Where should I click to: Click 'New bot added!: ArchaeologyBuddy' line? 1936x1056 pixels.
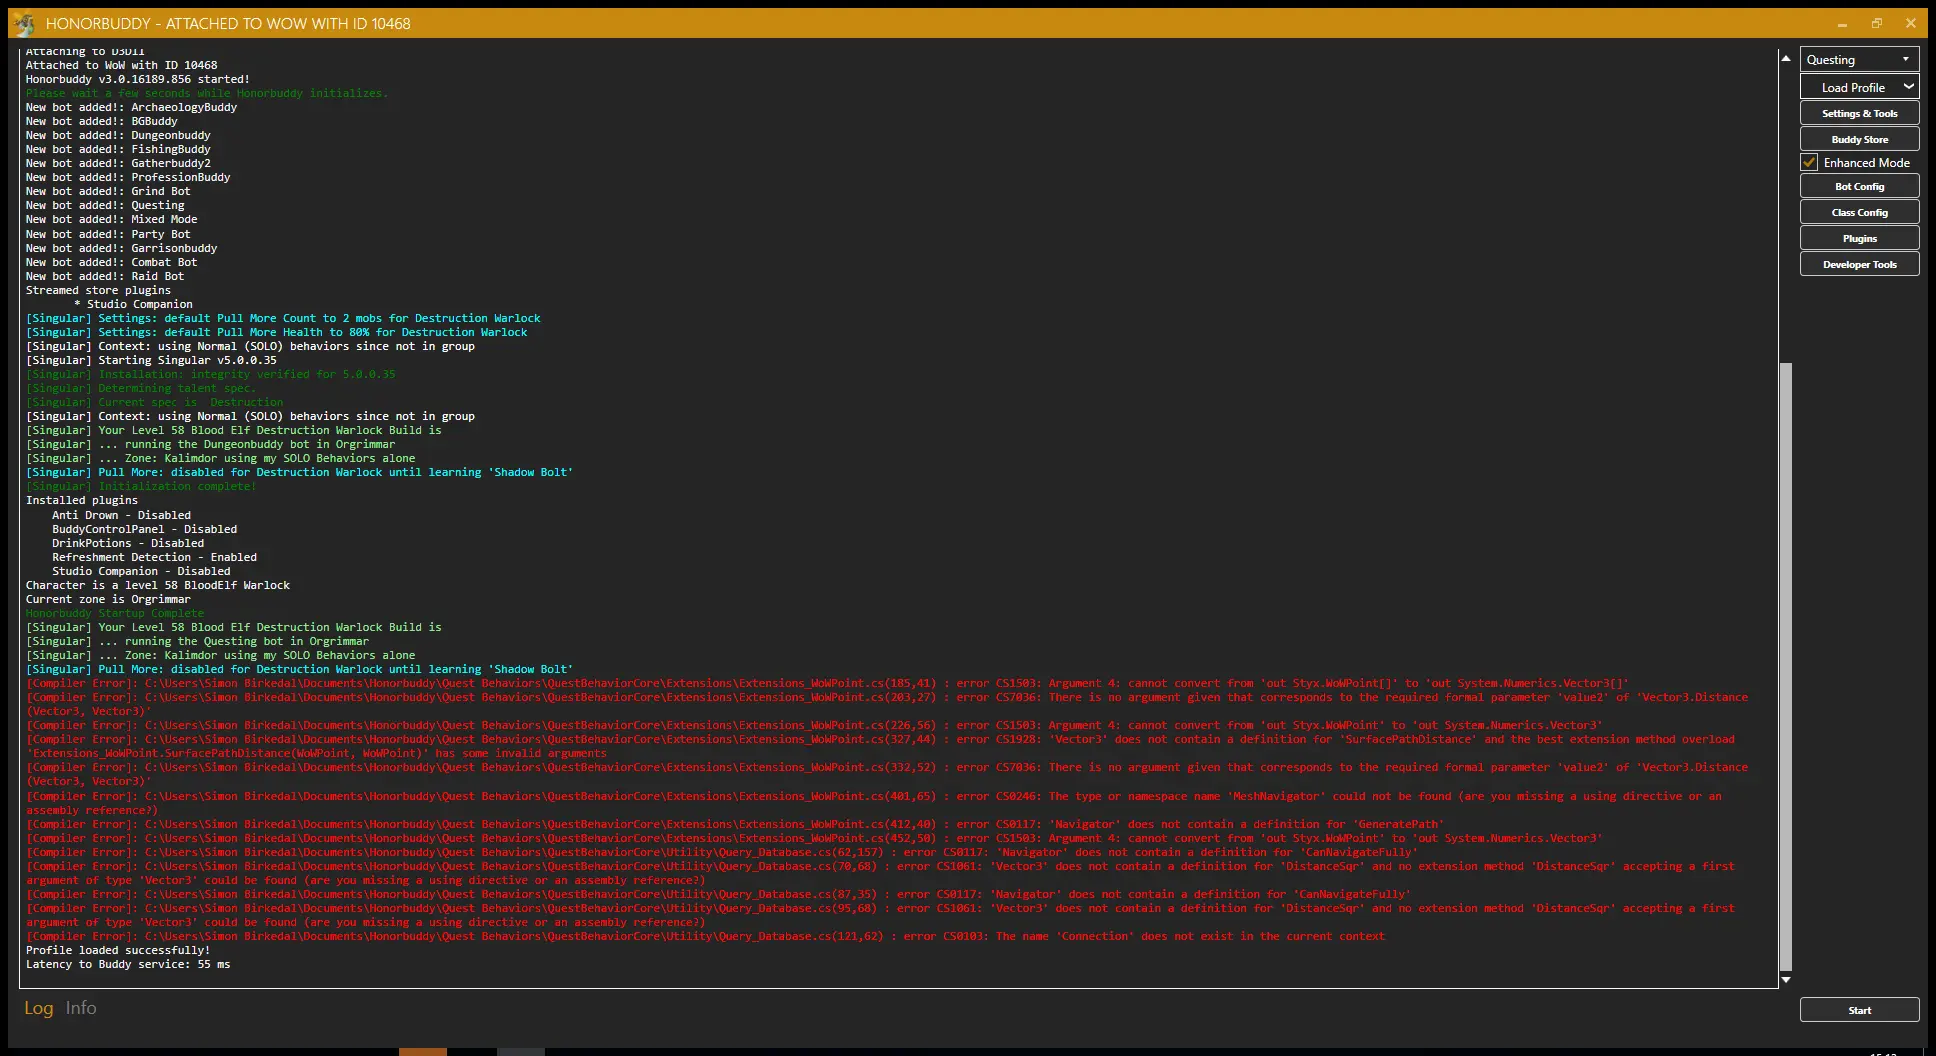click(x=131, y=107)
